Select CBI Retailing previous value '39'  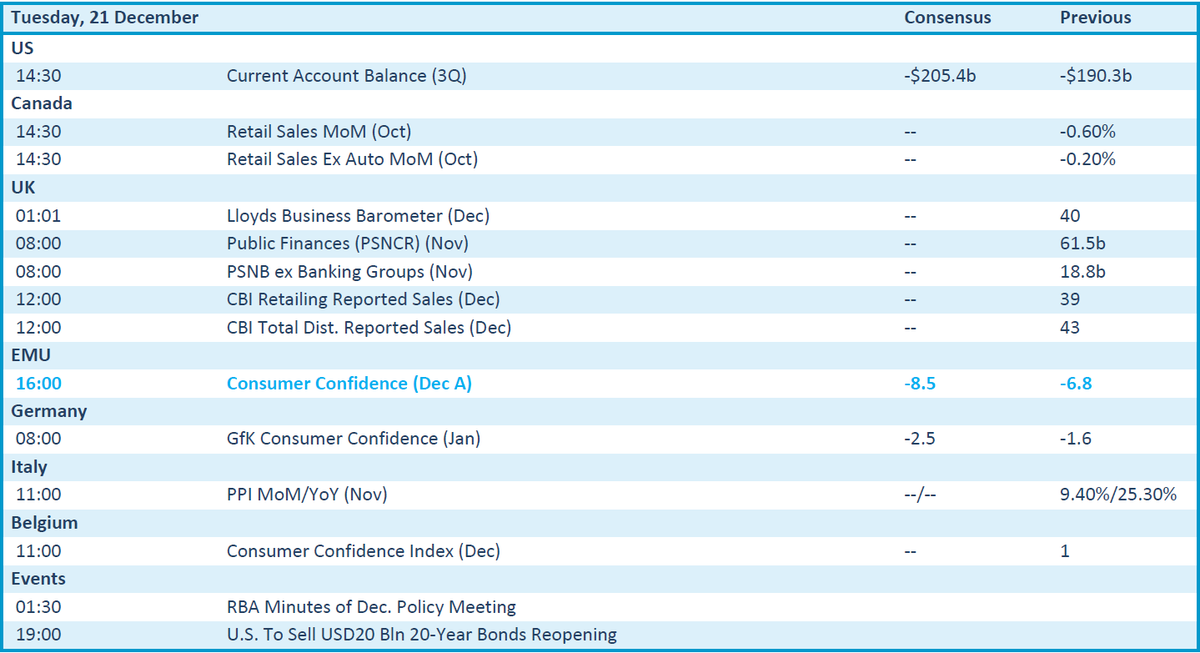tap(1070, 299)
